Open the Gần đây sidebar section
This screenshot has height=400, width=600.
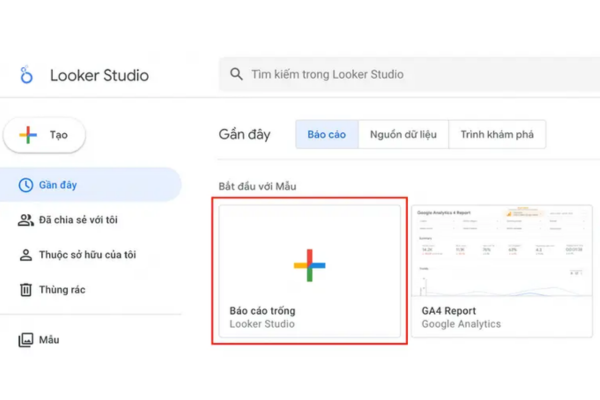coord(90,185)
